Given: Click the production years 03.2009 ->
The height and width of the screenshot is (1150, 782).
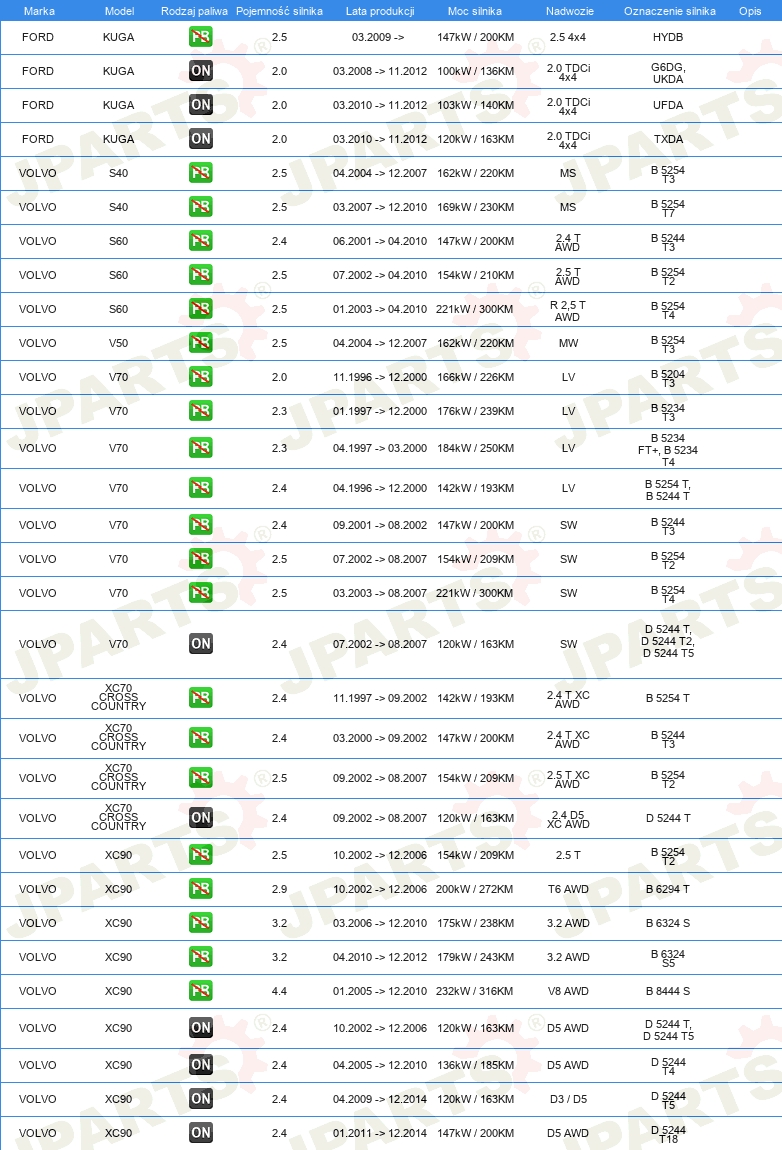Looking at the screenshot, I should [378, 37].
